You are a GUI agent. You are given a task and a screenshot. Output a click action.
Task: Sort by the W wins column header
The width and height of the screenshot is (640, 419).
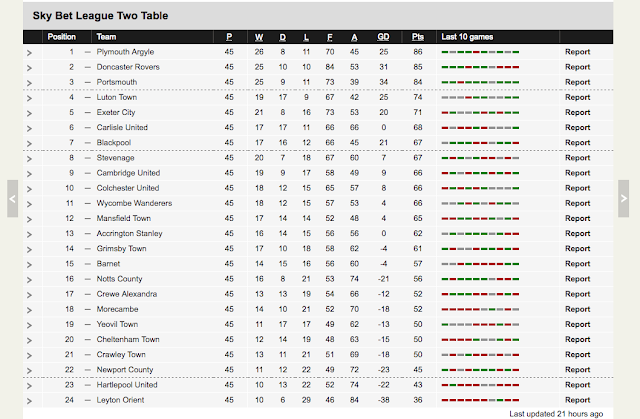pyautogui.click(x=259, y=37)
